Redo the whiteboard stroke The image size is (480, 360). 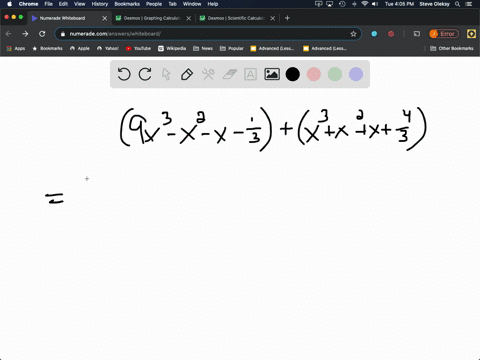[x=145, y=74]
